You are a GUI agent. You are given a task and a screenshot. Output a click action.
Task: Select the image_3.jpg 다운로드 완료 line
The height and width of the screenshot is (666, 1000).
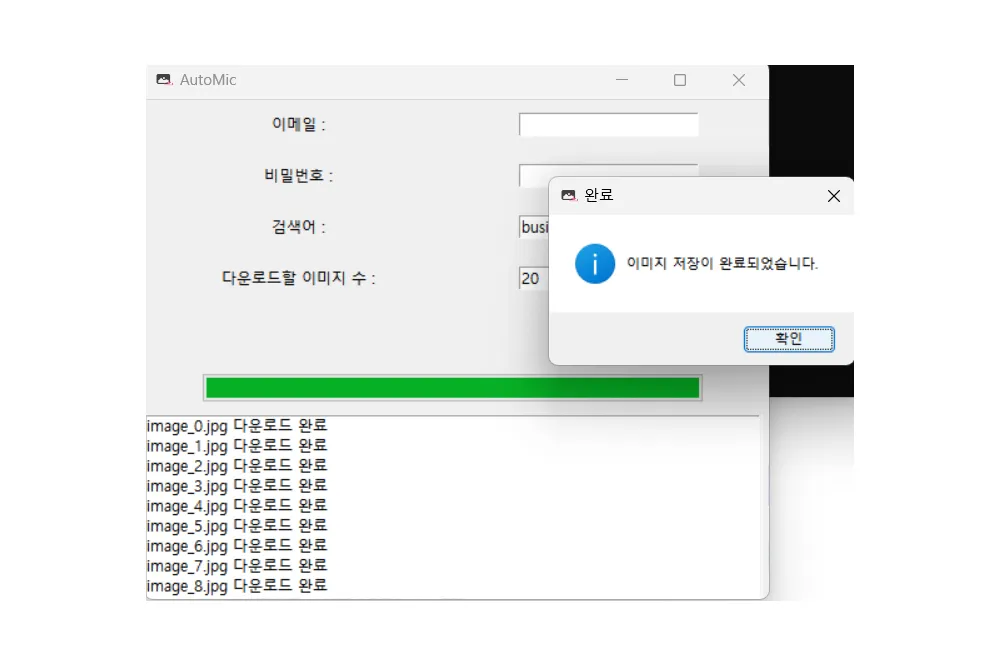(236, 485)
